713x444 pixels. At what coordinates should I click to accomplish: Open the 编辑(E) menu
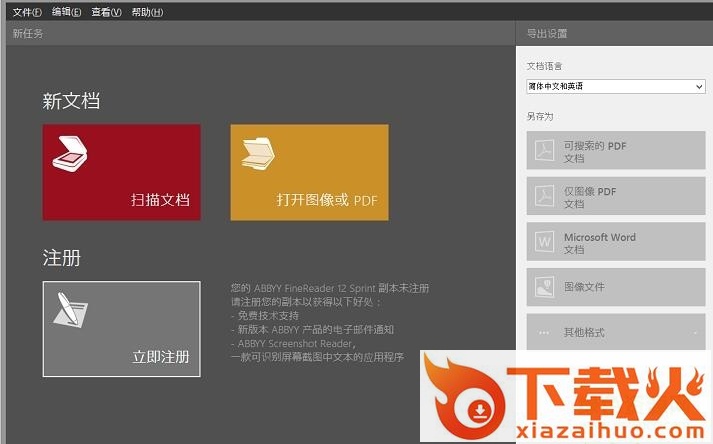(66, 12)
